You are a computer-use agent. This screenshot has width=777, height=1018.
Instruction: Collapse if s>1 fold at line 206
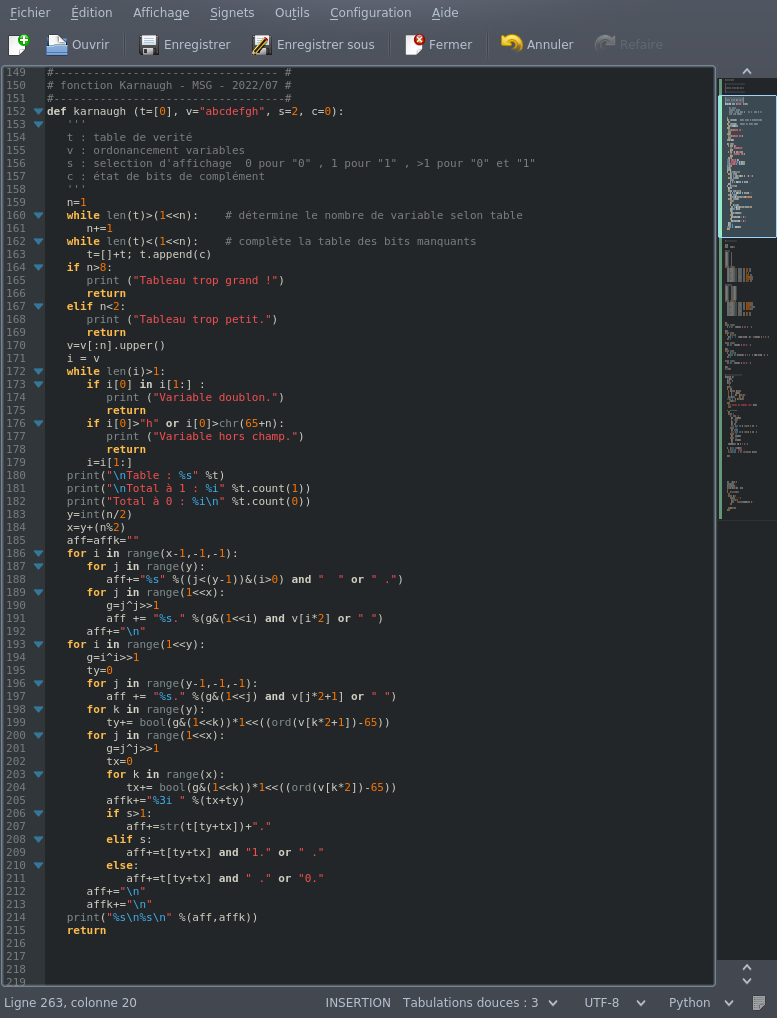[x=38, y=813]
